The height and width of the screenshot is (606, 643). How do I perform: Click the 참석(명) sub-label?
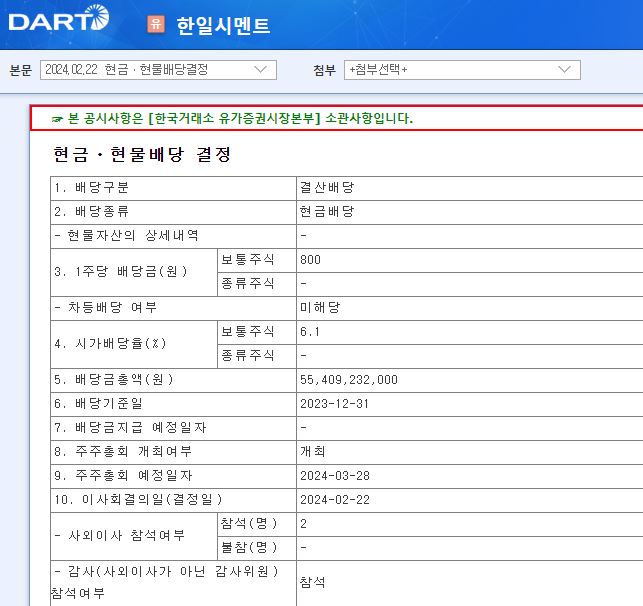[x=249, y=524]
